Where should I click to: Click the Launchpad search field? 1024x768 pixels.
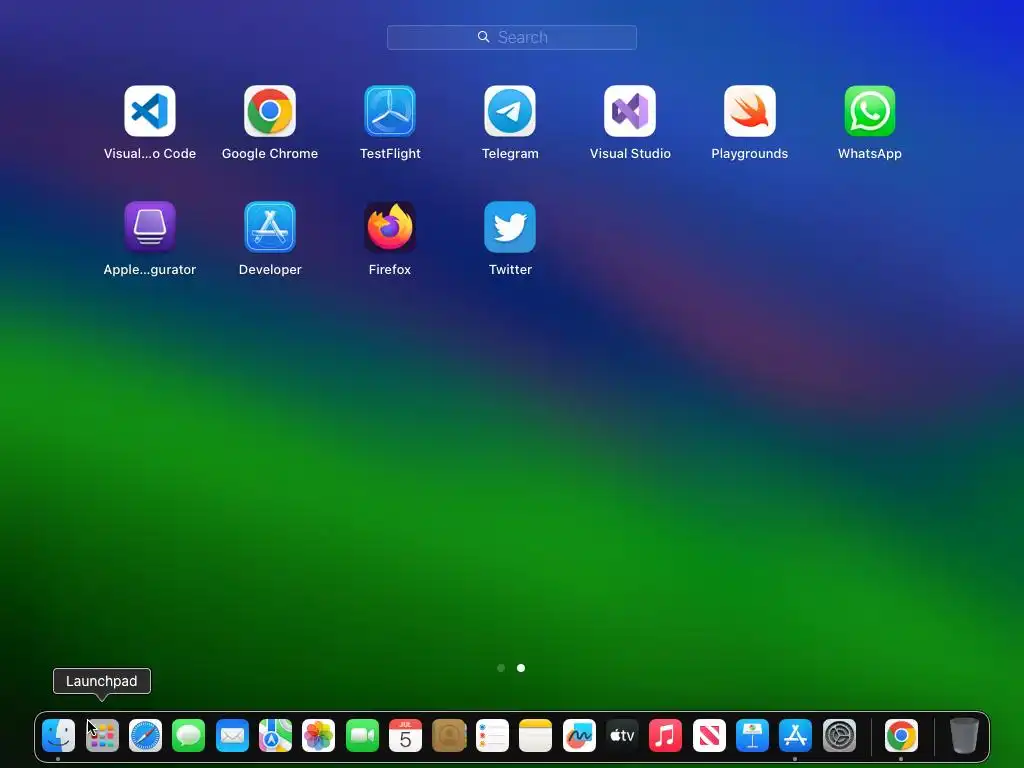512,37
